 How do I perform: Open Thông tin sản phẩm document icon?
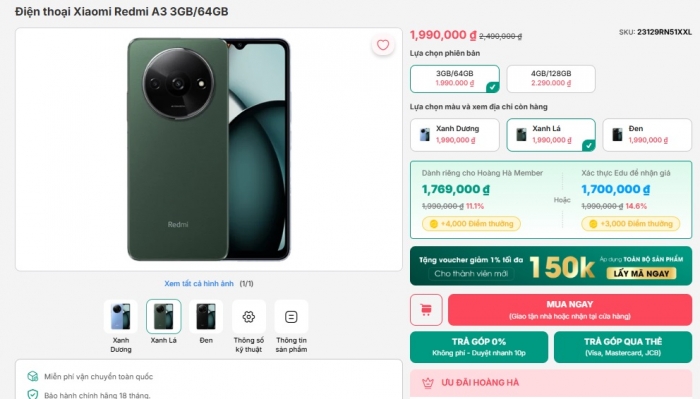[x=291, y=316]
